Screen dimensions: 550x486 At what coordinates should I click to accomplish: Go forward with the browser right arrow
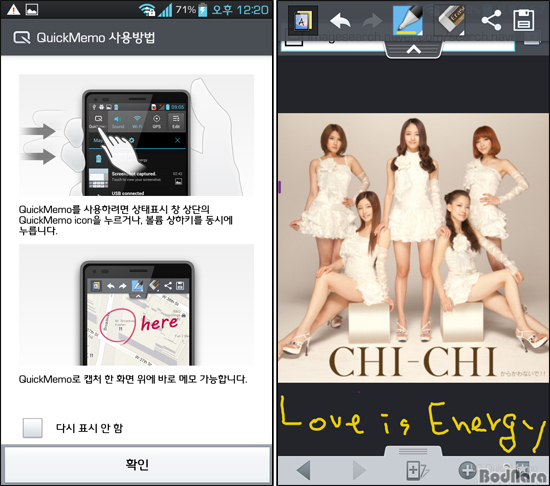[359, 470]
